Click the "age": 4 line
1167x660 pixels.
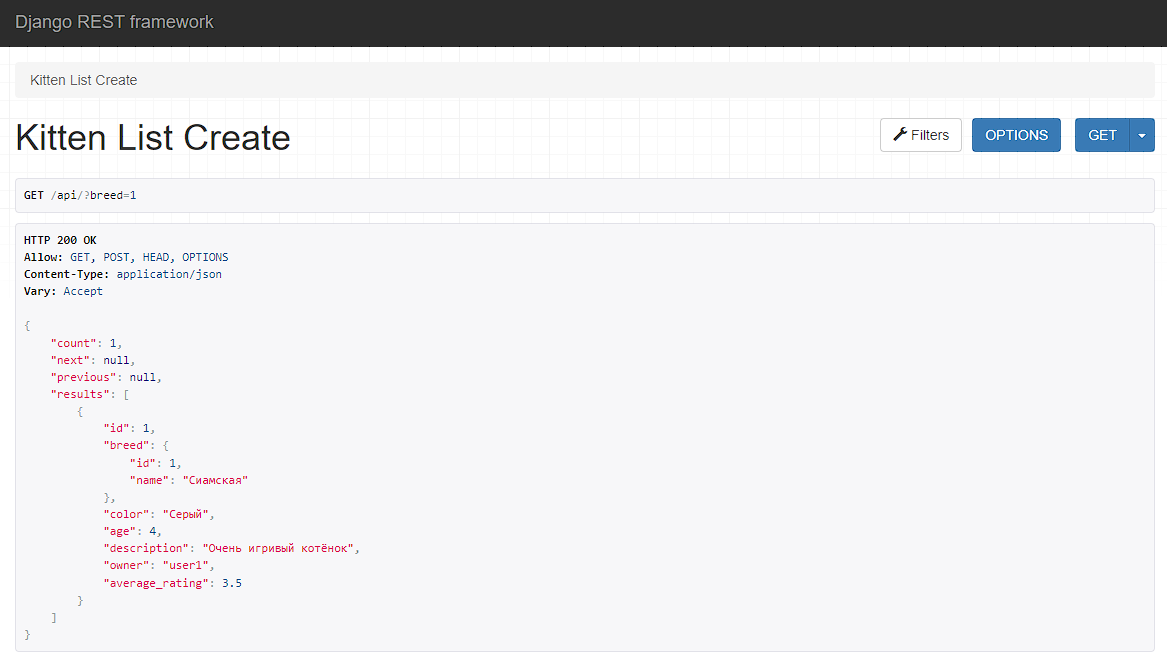tap(132, 531)
